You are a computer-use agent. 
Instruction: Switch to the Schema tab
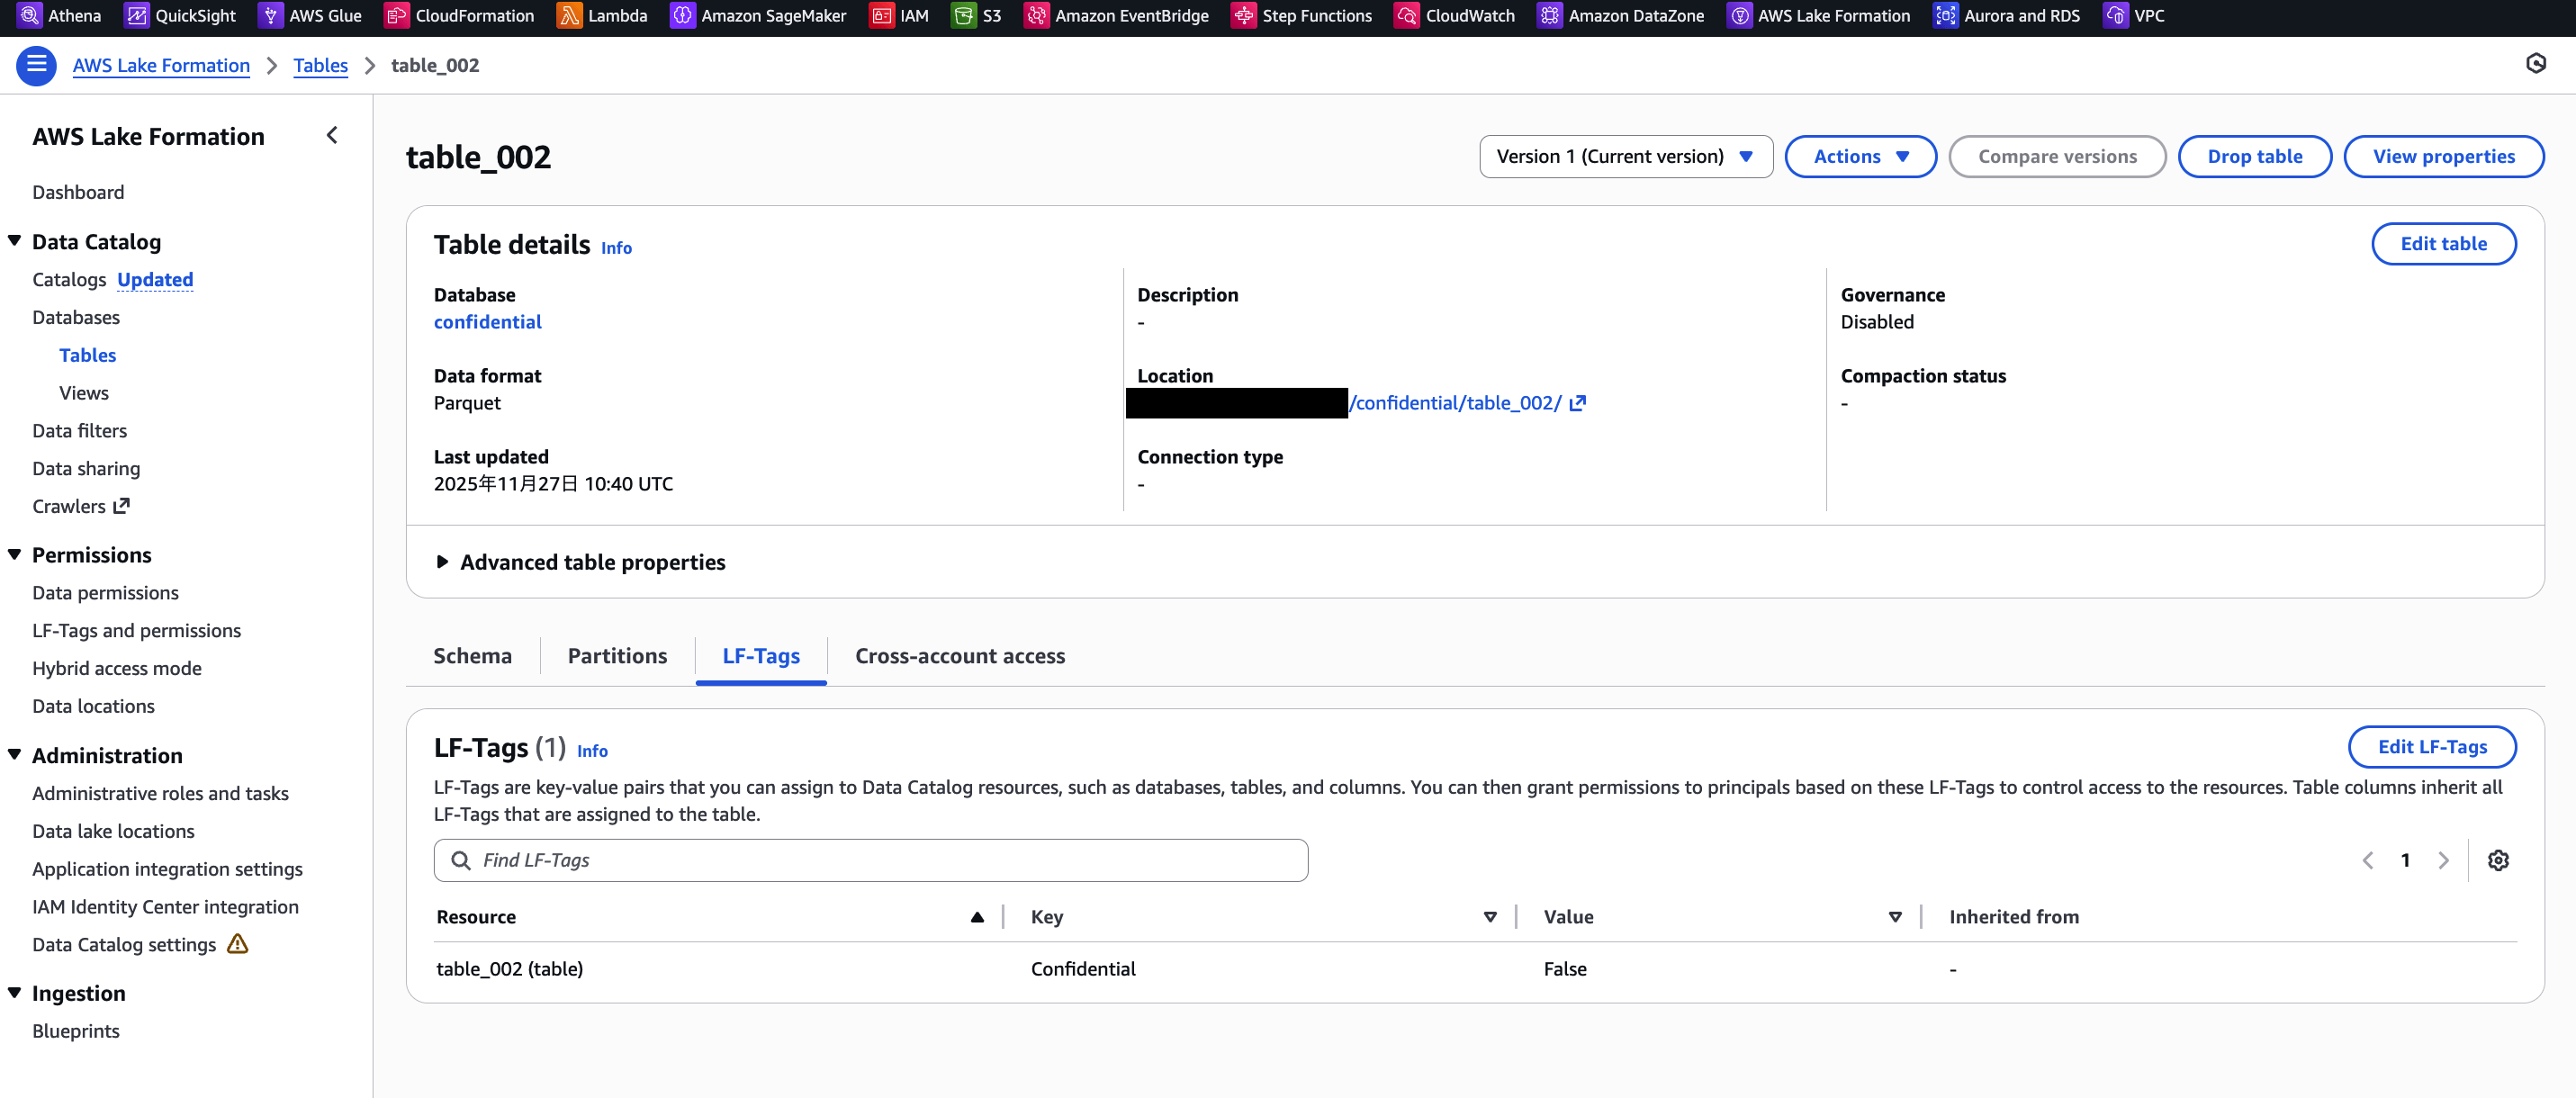pyautogui.click(x=472, y=656)
